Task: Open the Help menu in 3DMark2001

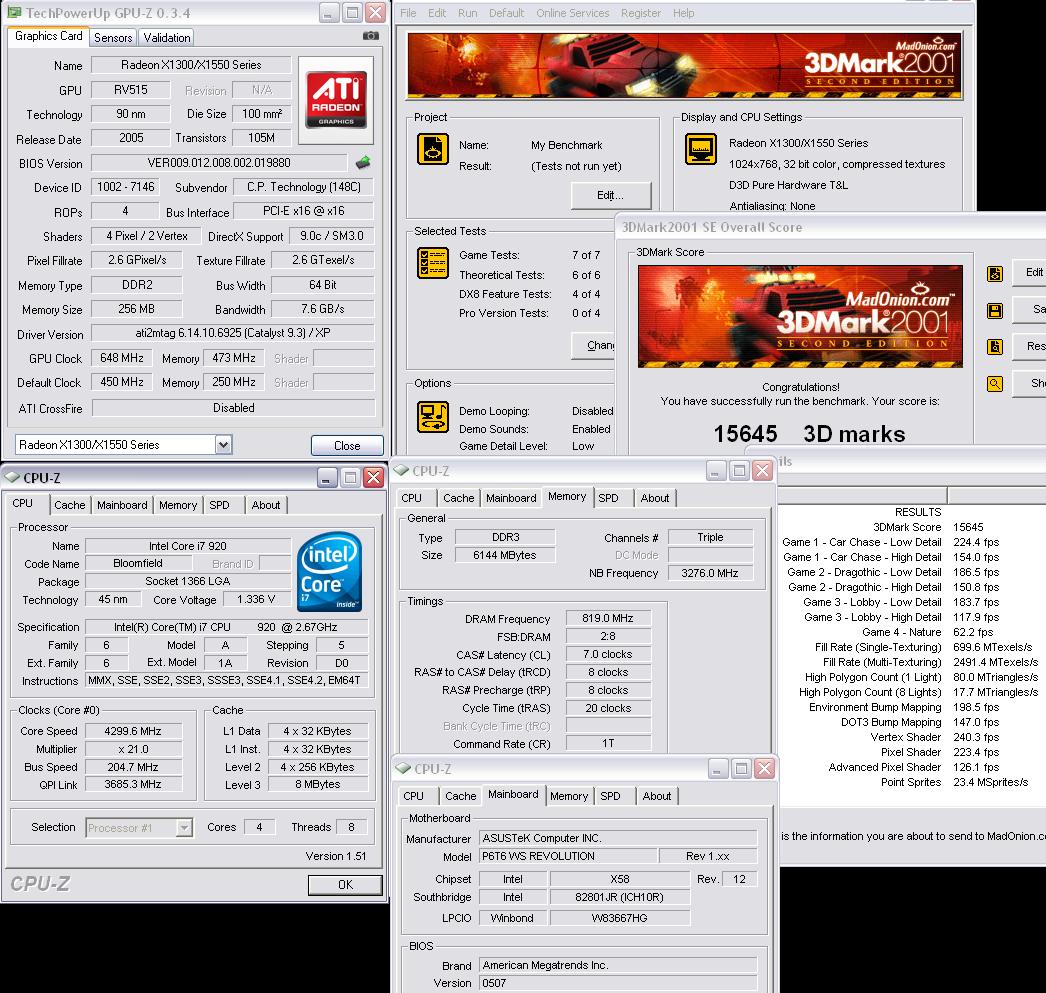Action: point(683,13)
